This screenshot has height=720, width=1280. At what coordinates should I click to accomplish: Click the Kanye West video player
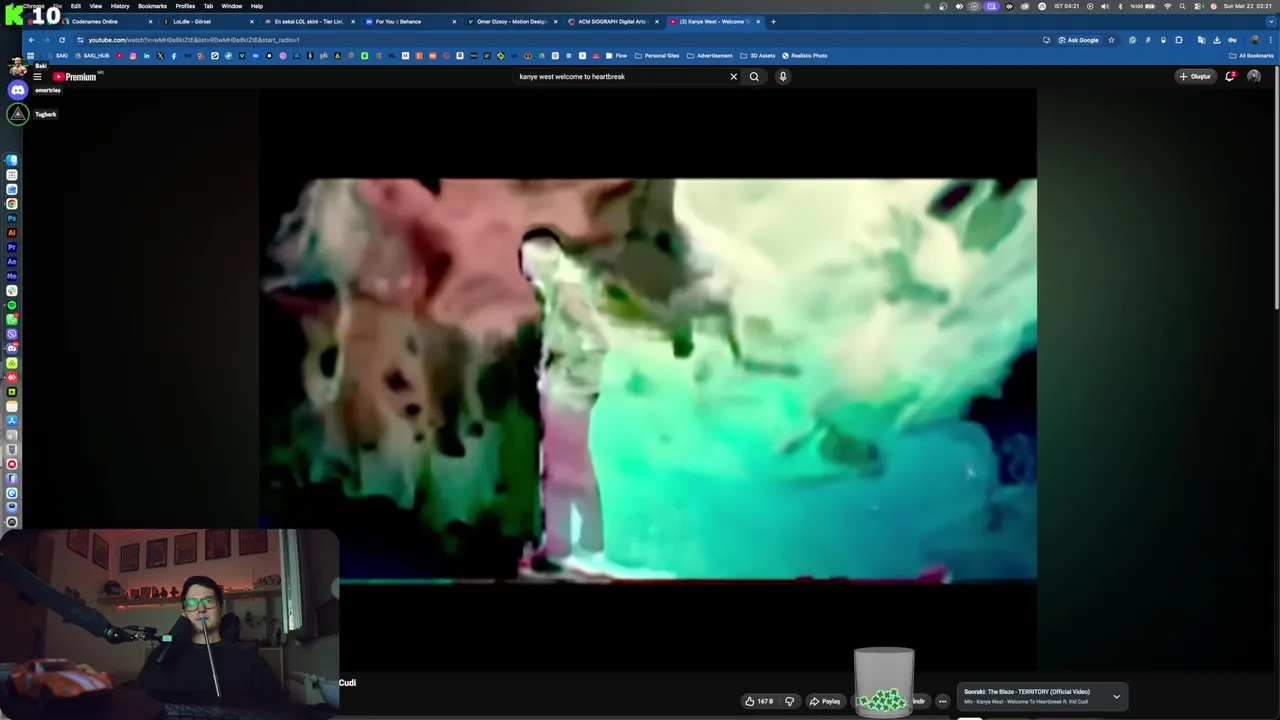pos(648,380)
